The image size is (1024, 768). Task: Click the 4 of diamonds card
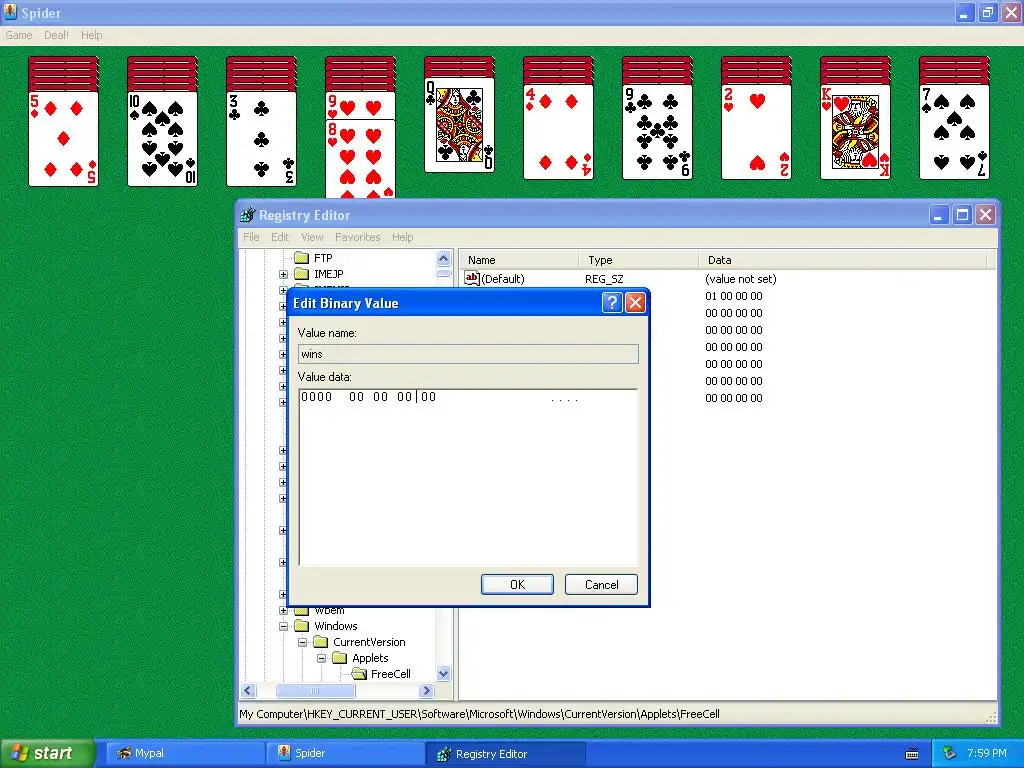click(558, 132)
